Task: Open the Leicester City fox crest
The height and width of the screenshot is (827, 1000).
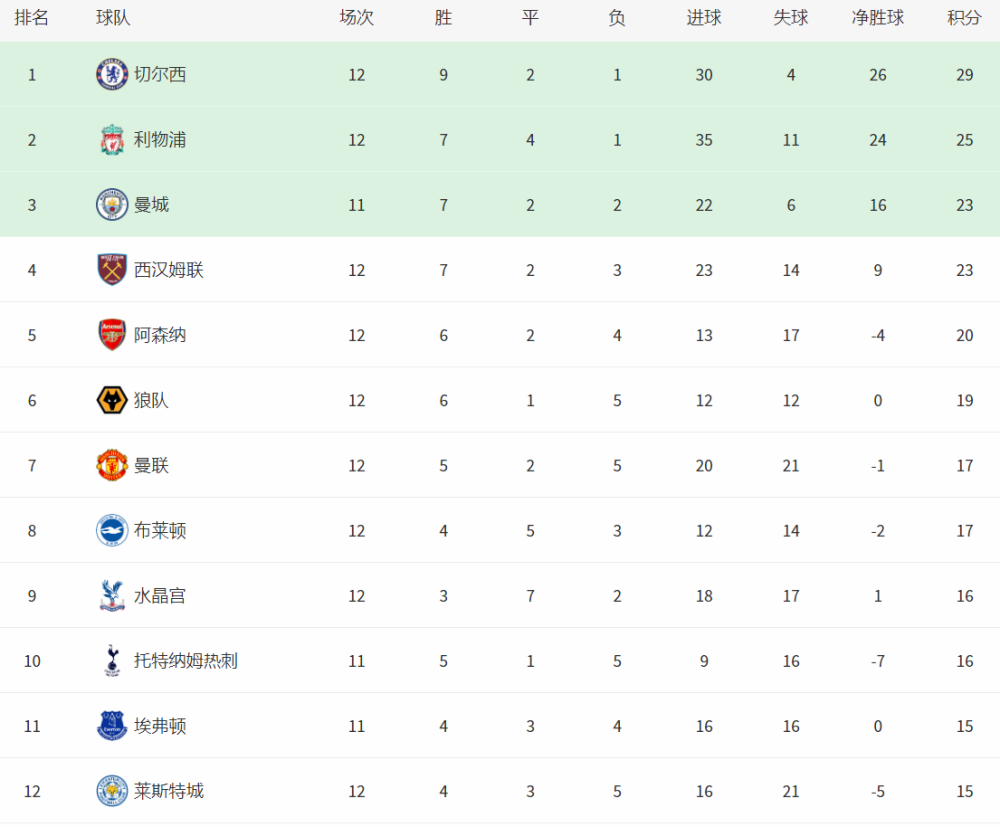Action: (x=112, y=791)
